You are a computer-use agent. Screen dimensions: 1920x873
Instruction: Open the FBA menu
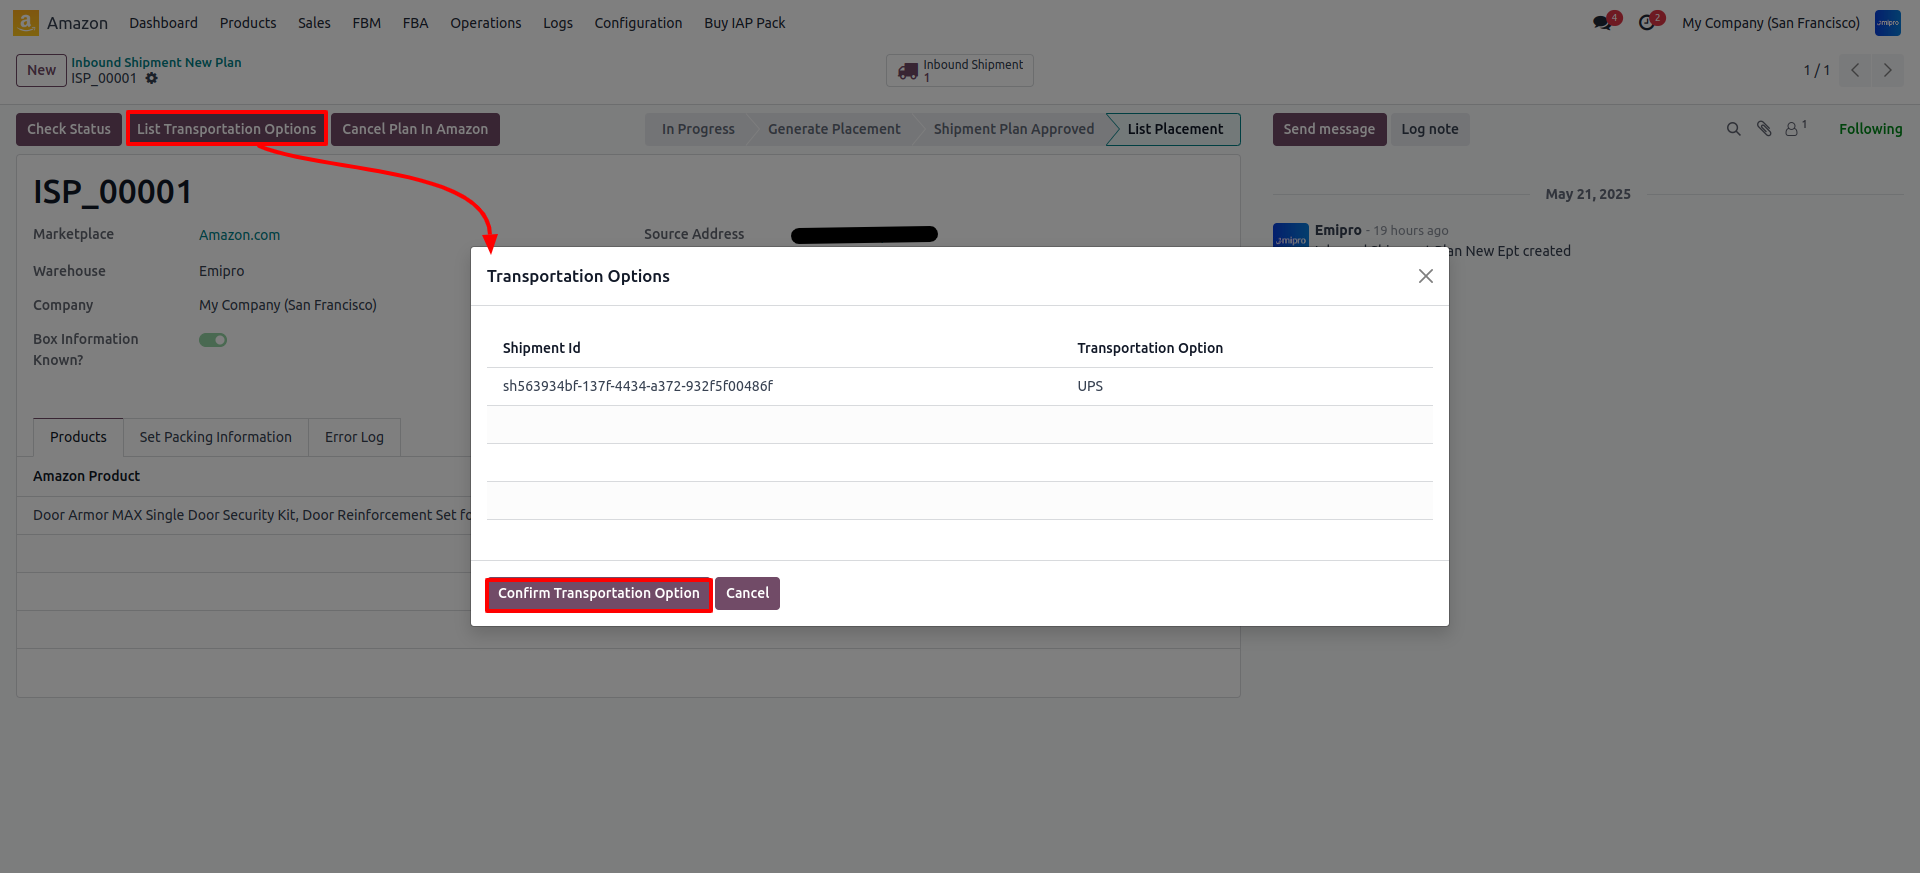[415, 23]
